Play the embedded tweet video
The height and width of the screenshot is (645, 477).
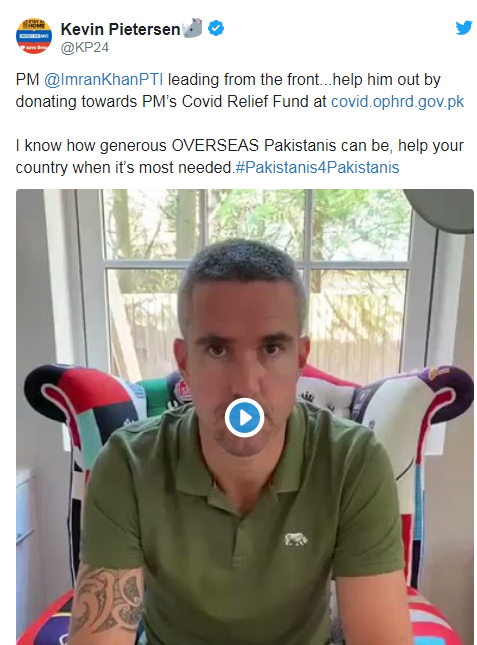(x=244, y=417)
